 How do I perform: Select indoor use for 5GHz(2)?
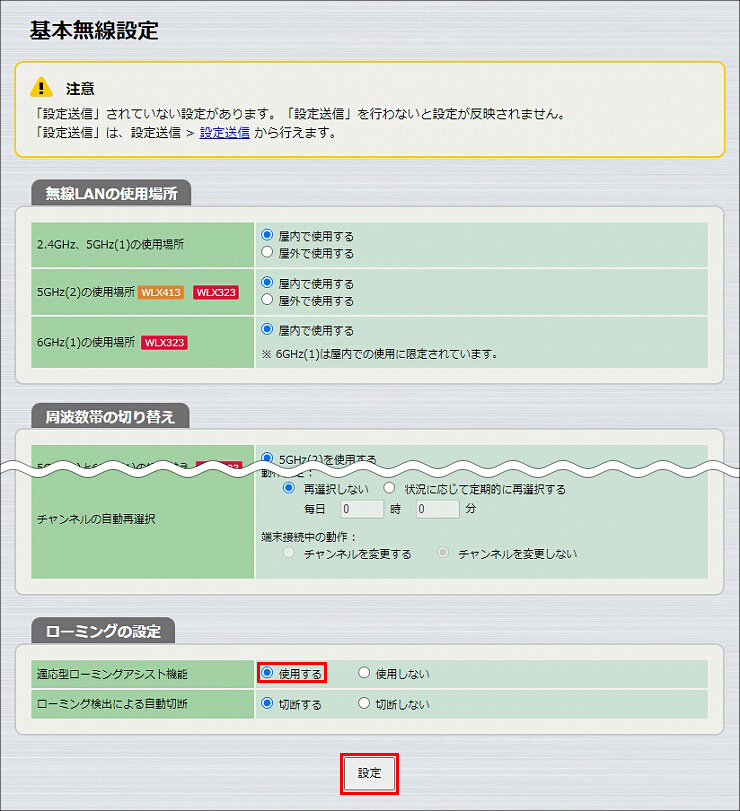click(x=267, y=282)
